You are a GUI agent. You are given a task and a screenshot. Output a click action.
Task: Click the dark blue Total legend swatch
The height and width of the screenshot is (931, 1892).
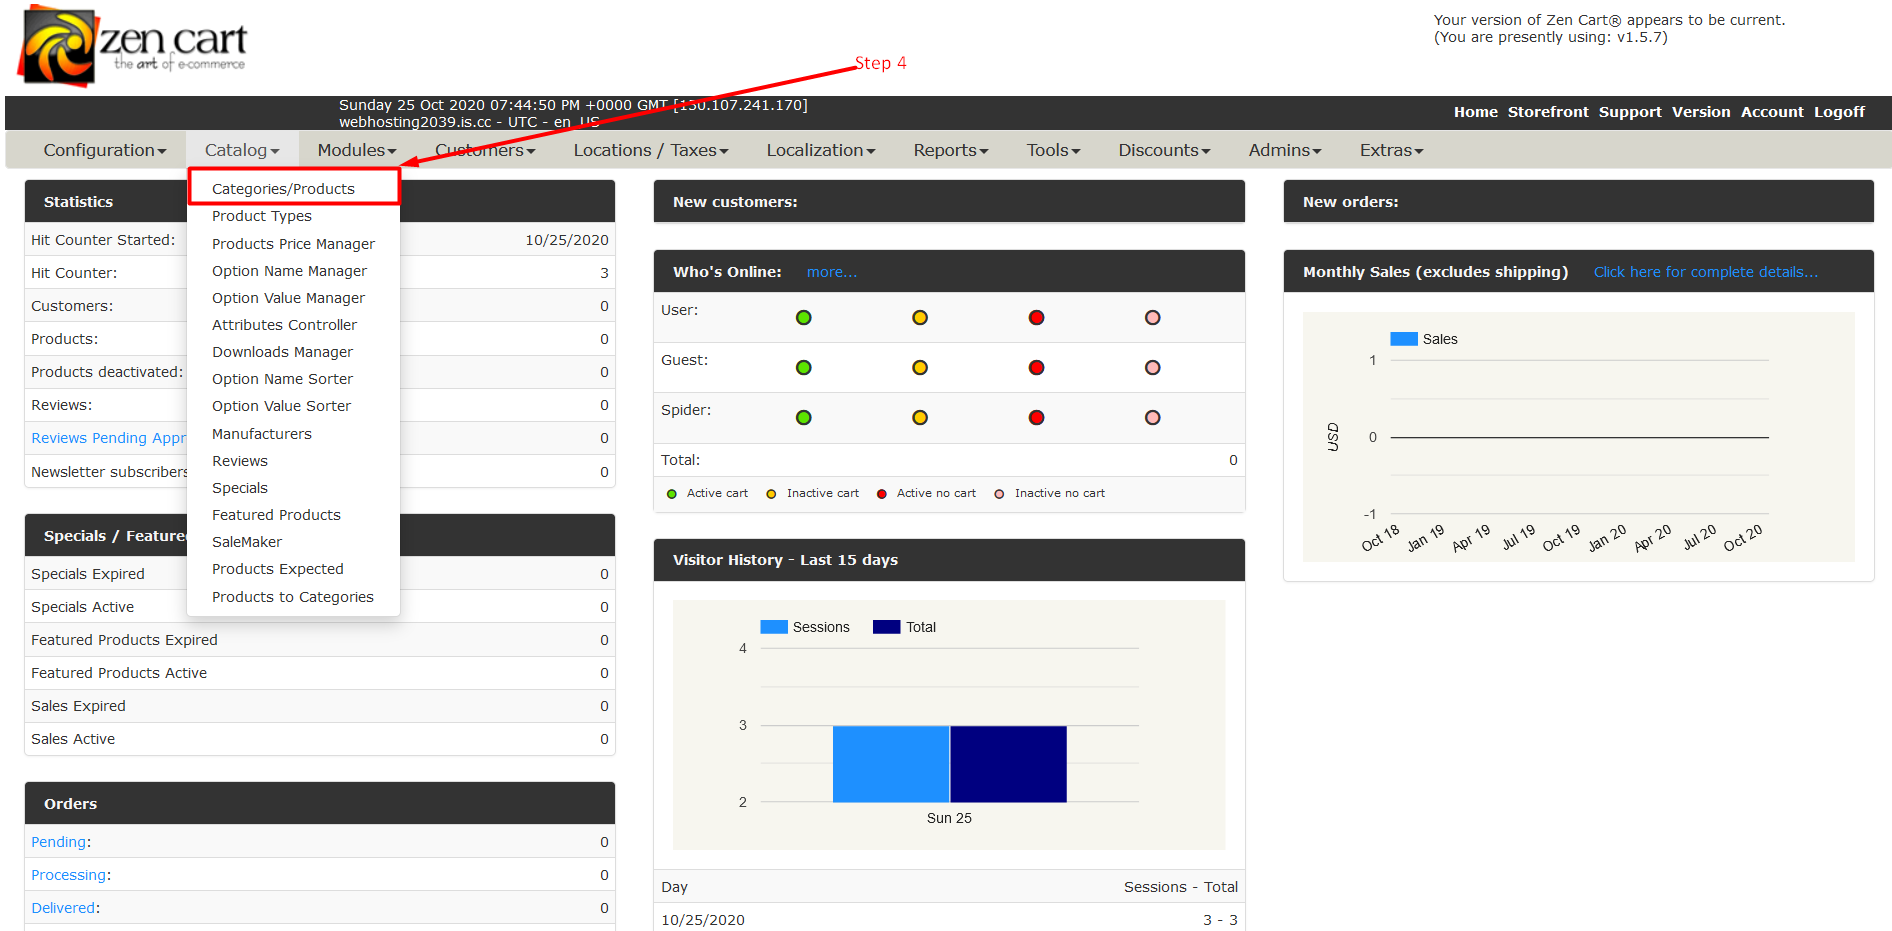pyautogui.click(x=886, y=627)
